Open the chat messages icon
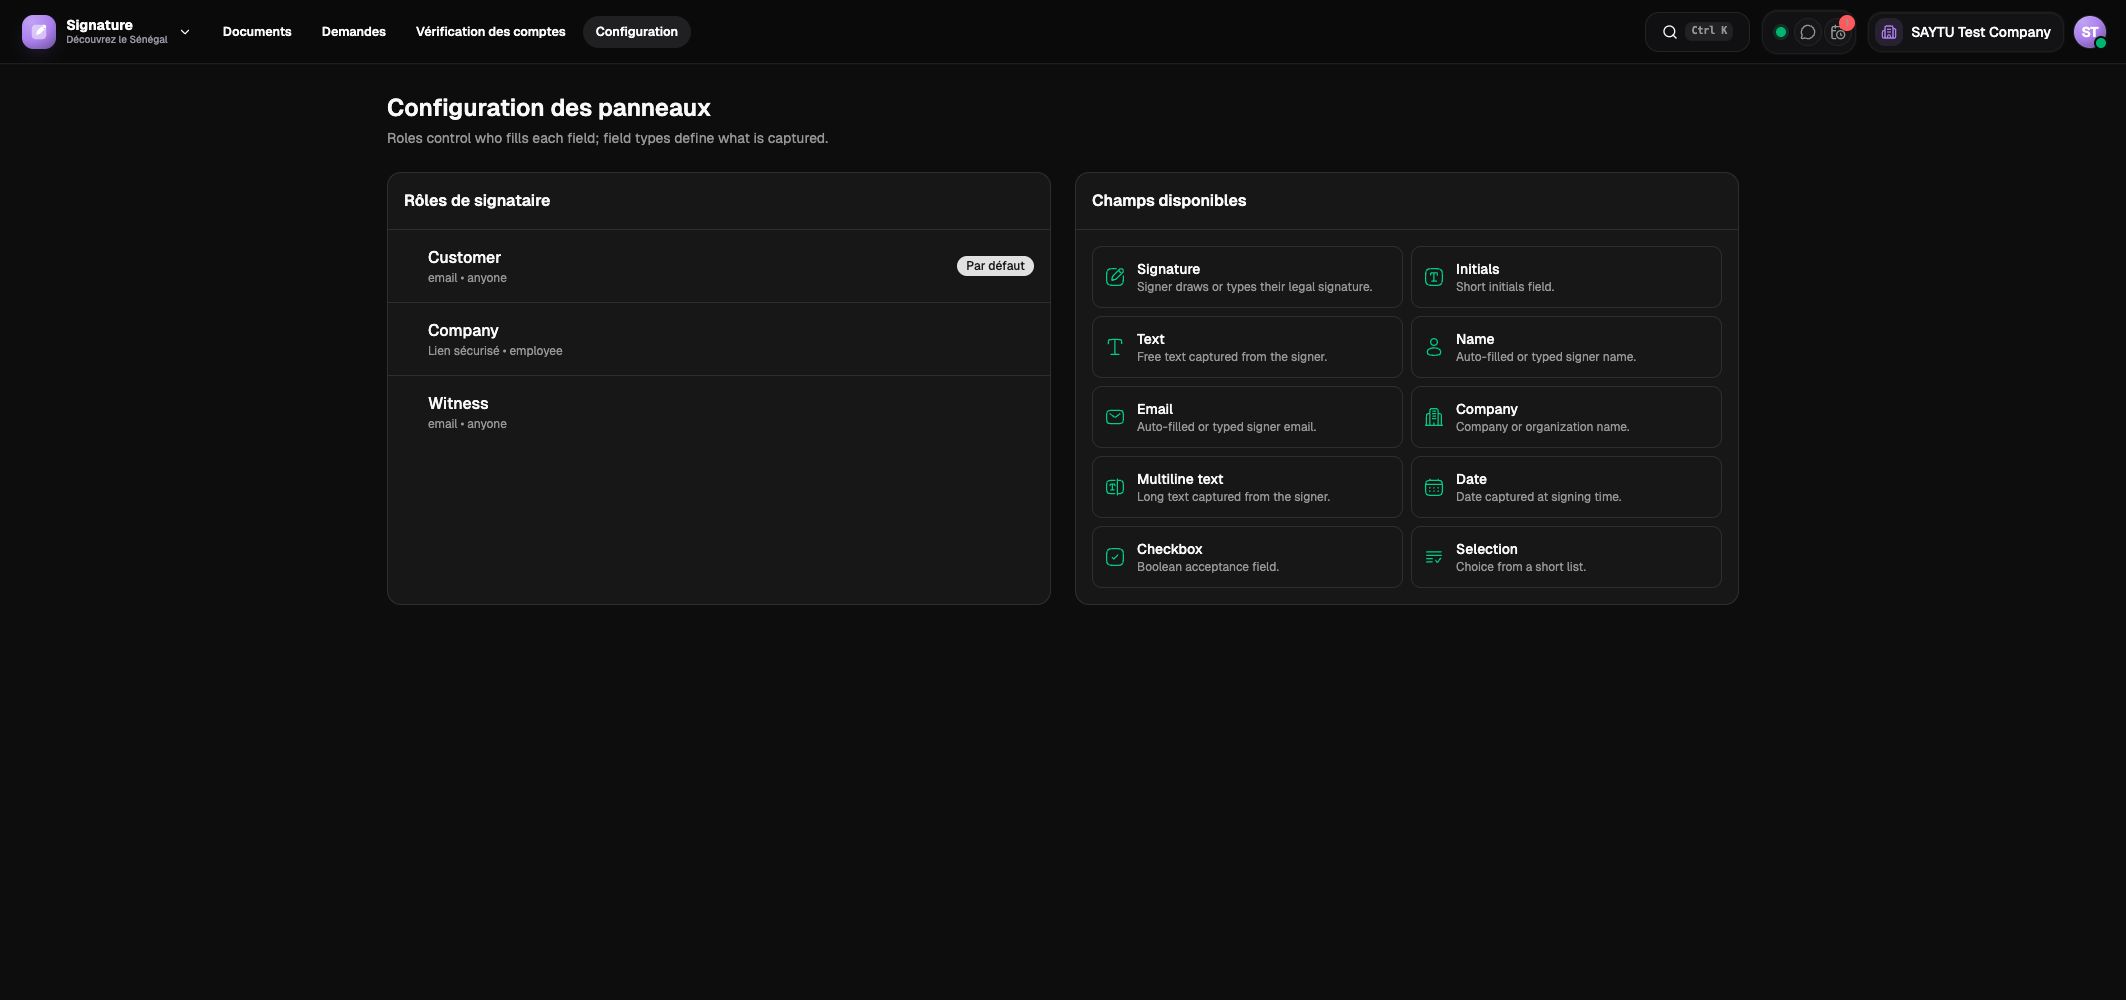The height and width of the screenshot is (1000, 2126). pos(1808,32)
